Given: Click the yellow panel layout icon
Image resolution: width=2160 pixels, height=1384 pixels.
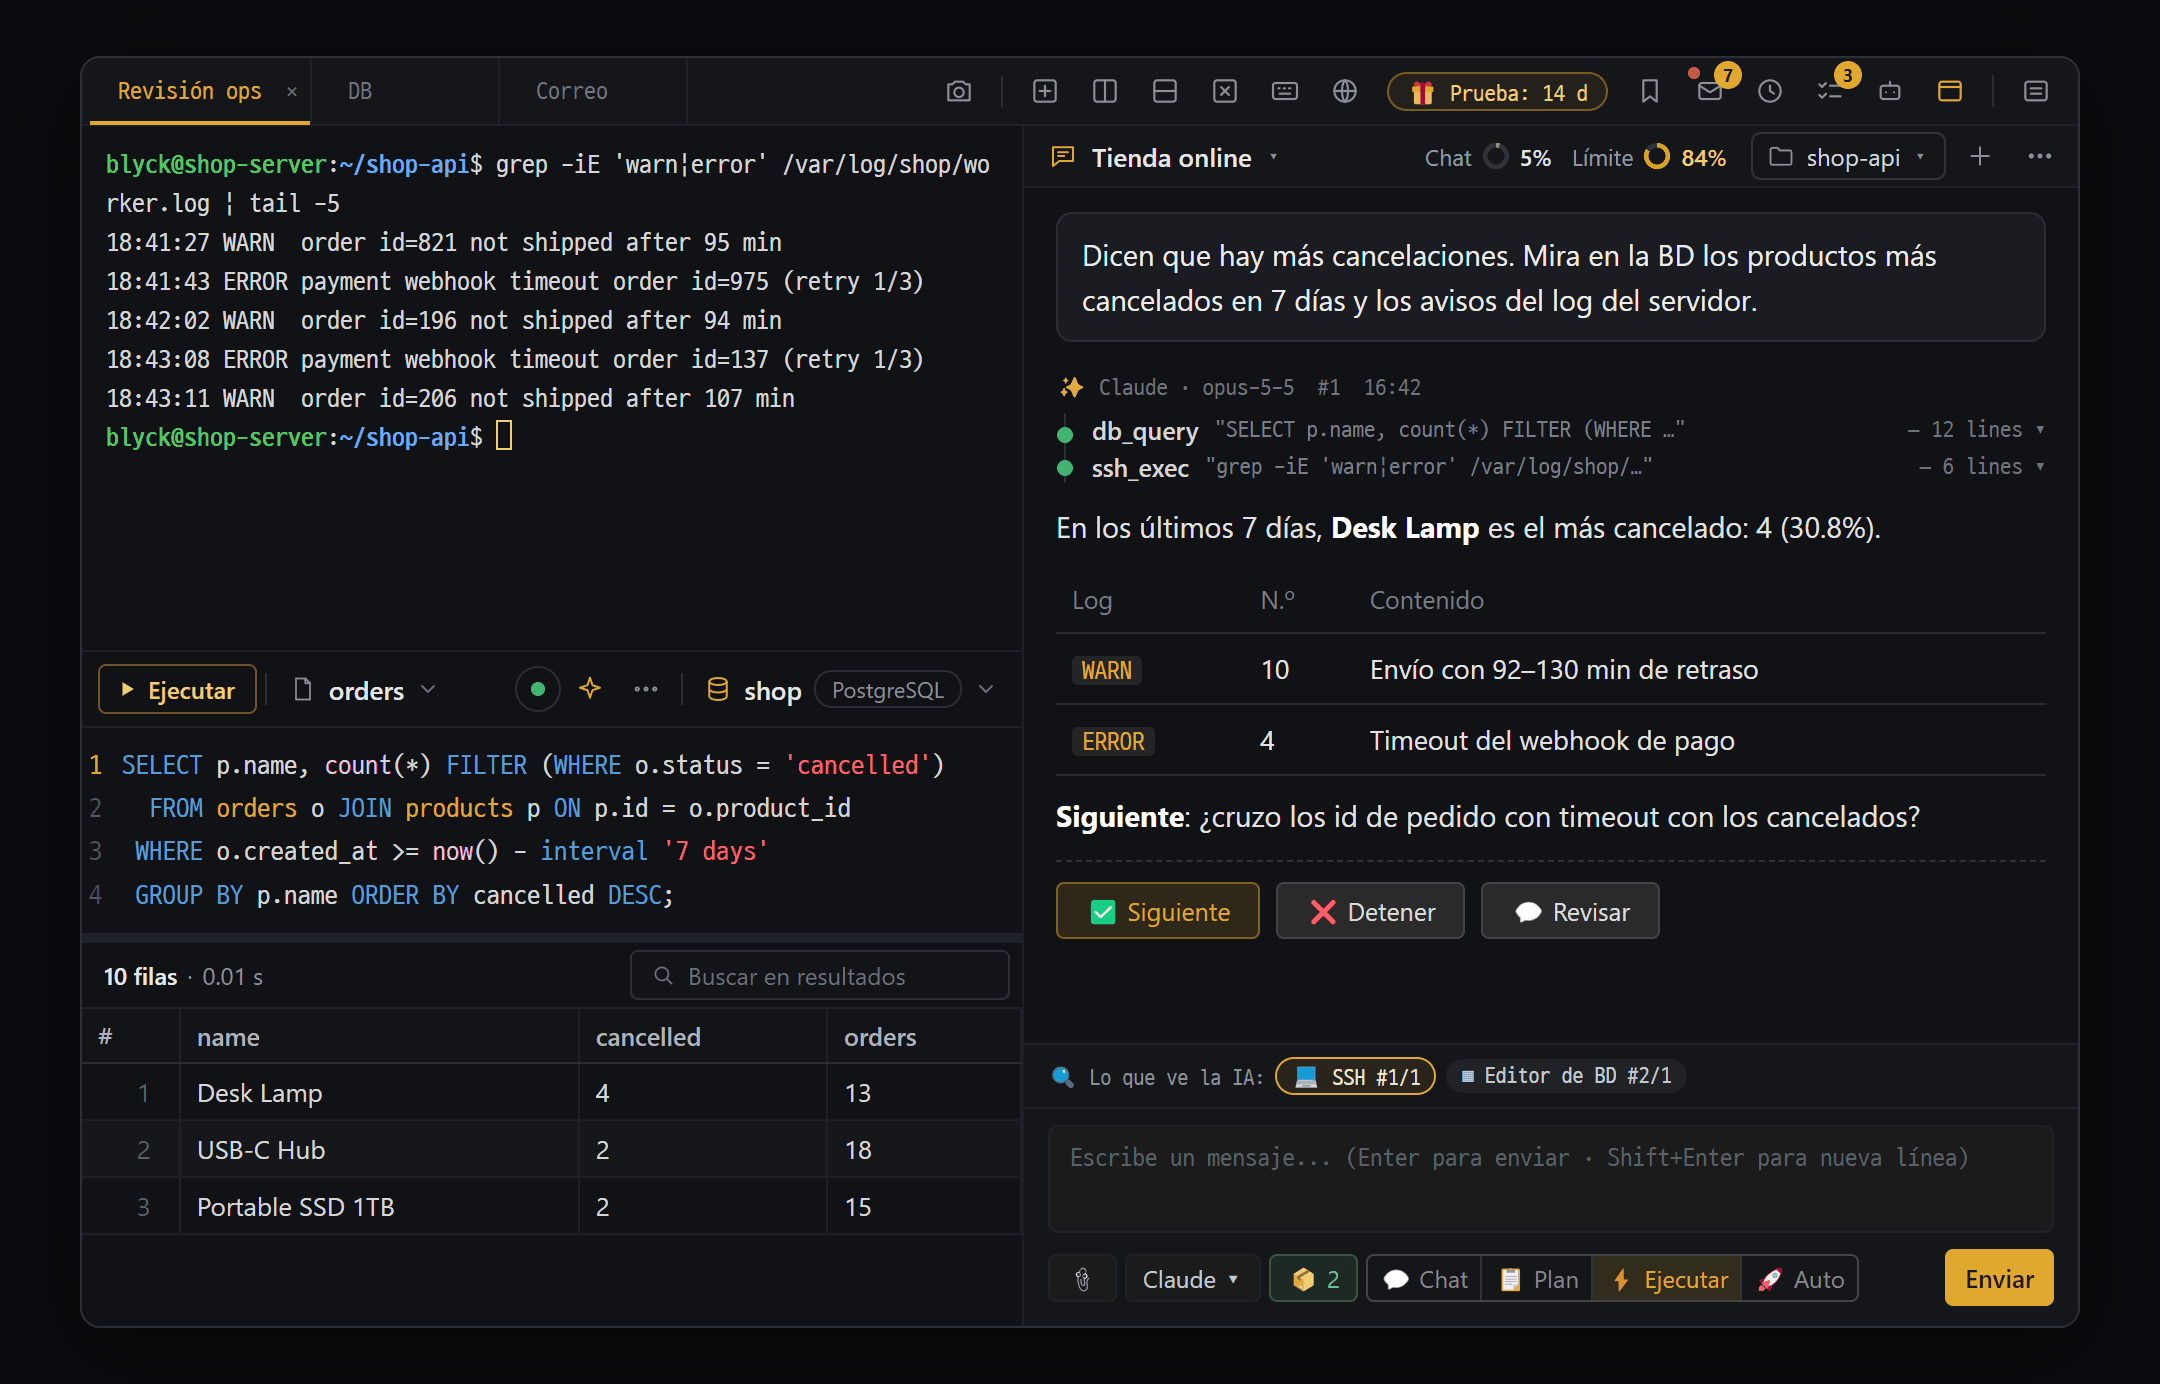Looking at the screenshot, I should (1949, 92).
